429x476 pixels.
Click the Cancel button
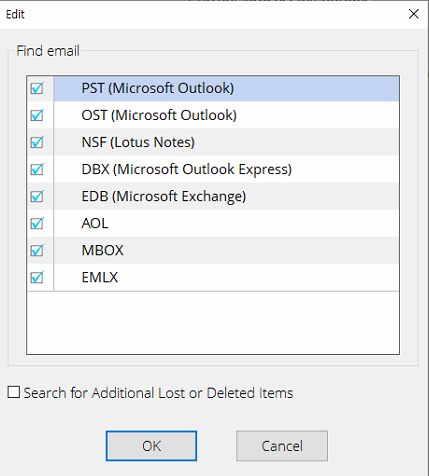(282, 446)
